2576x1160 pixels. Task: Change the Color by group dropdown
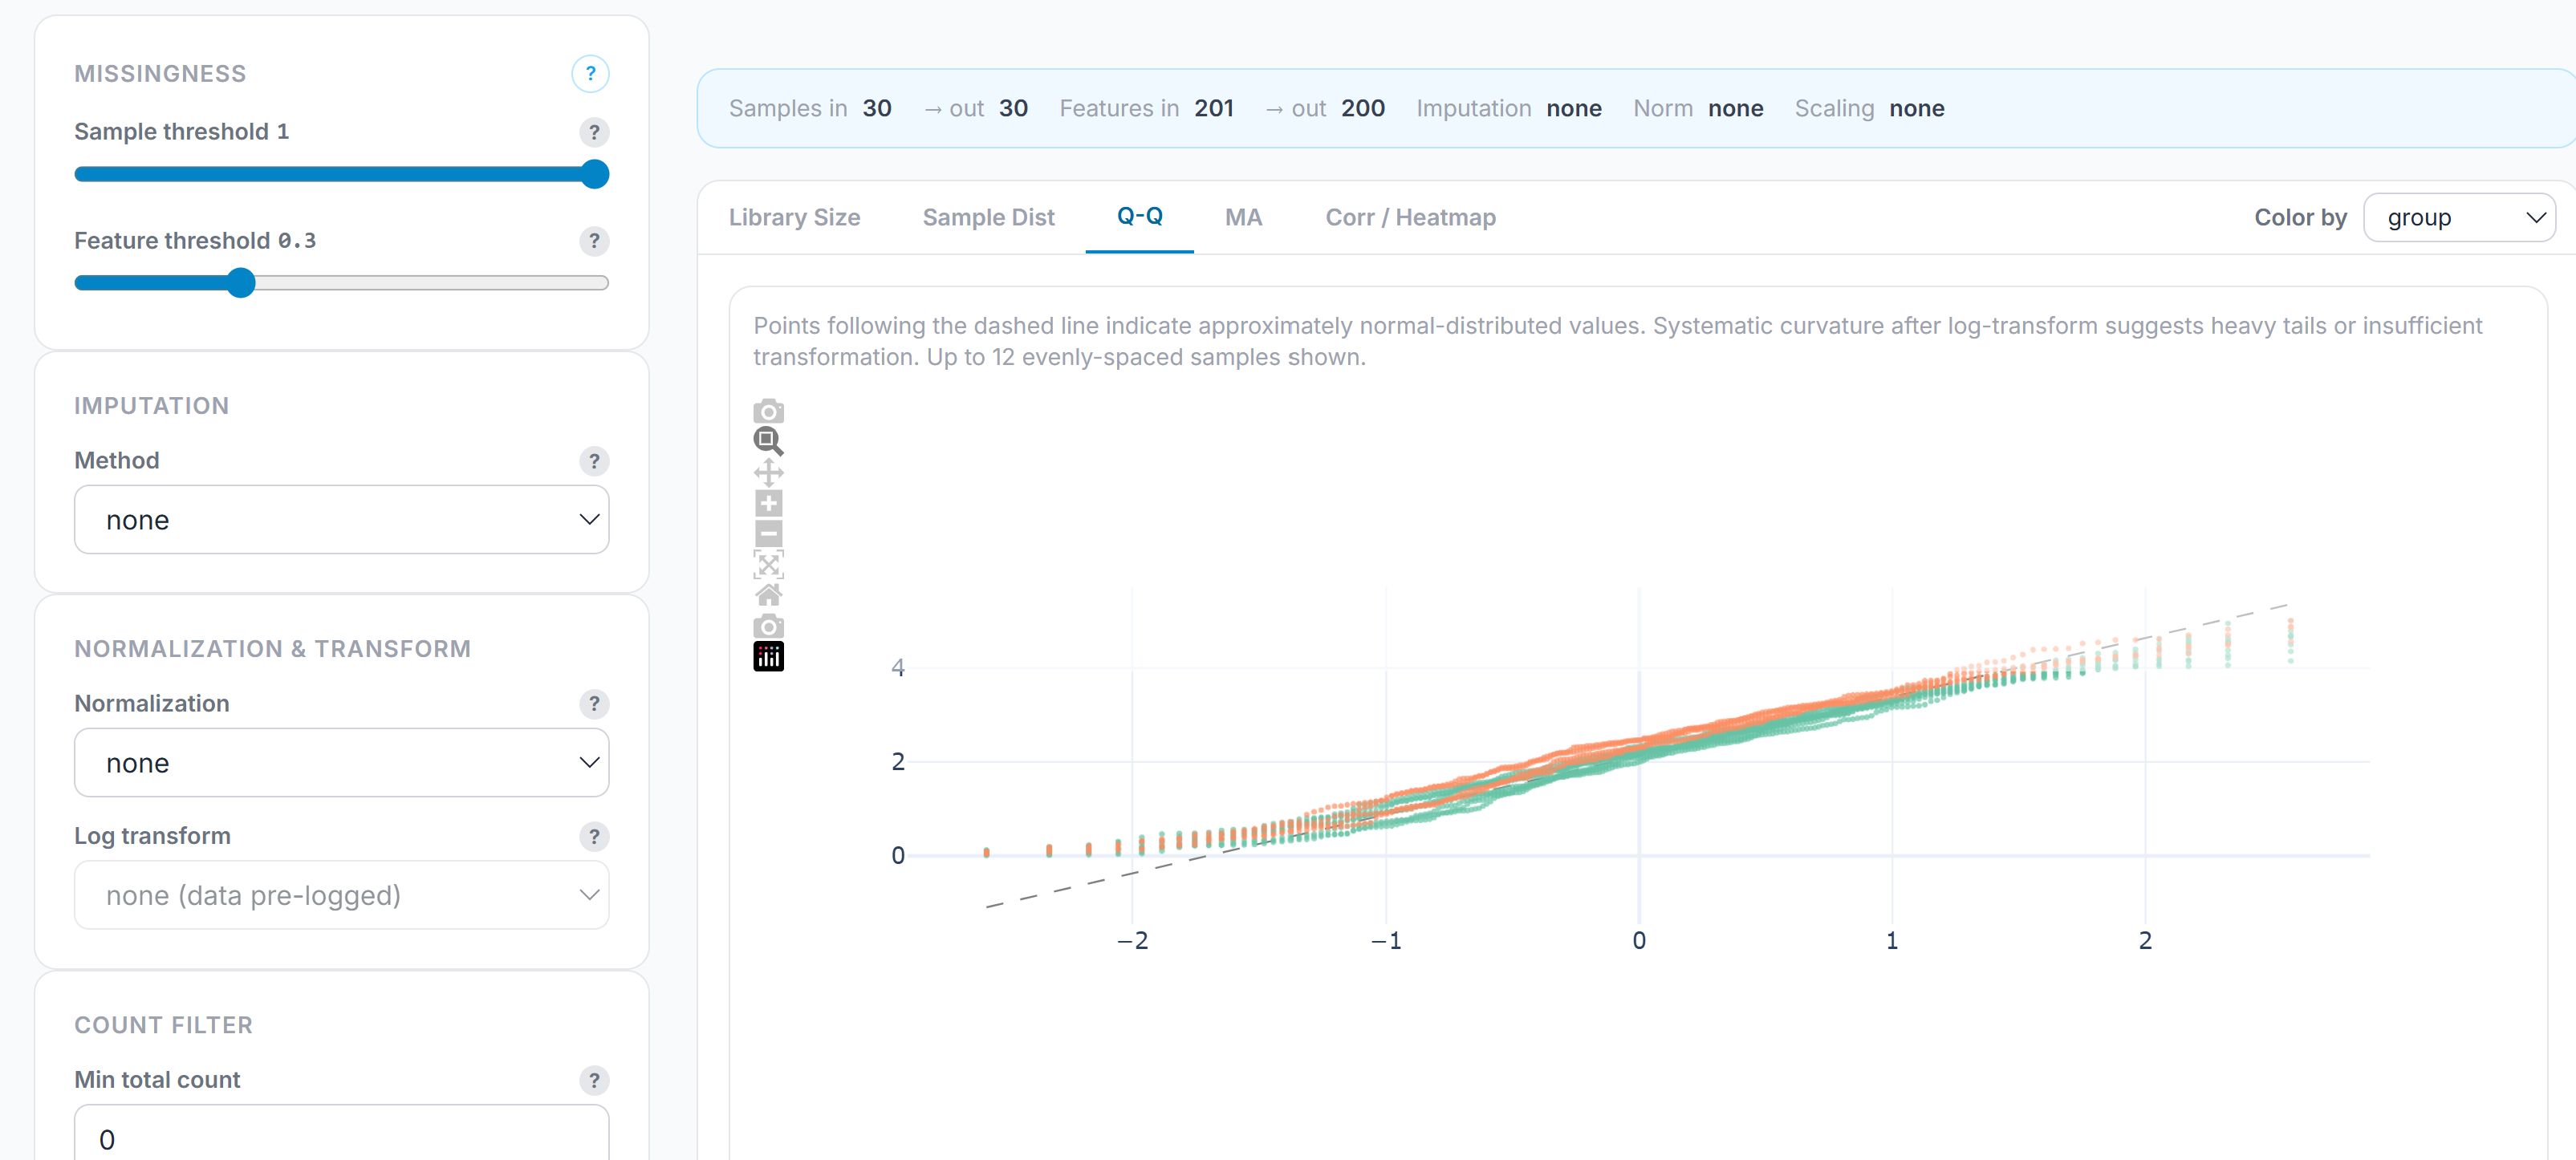[2459, 217]
